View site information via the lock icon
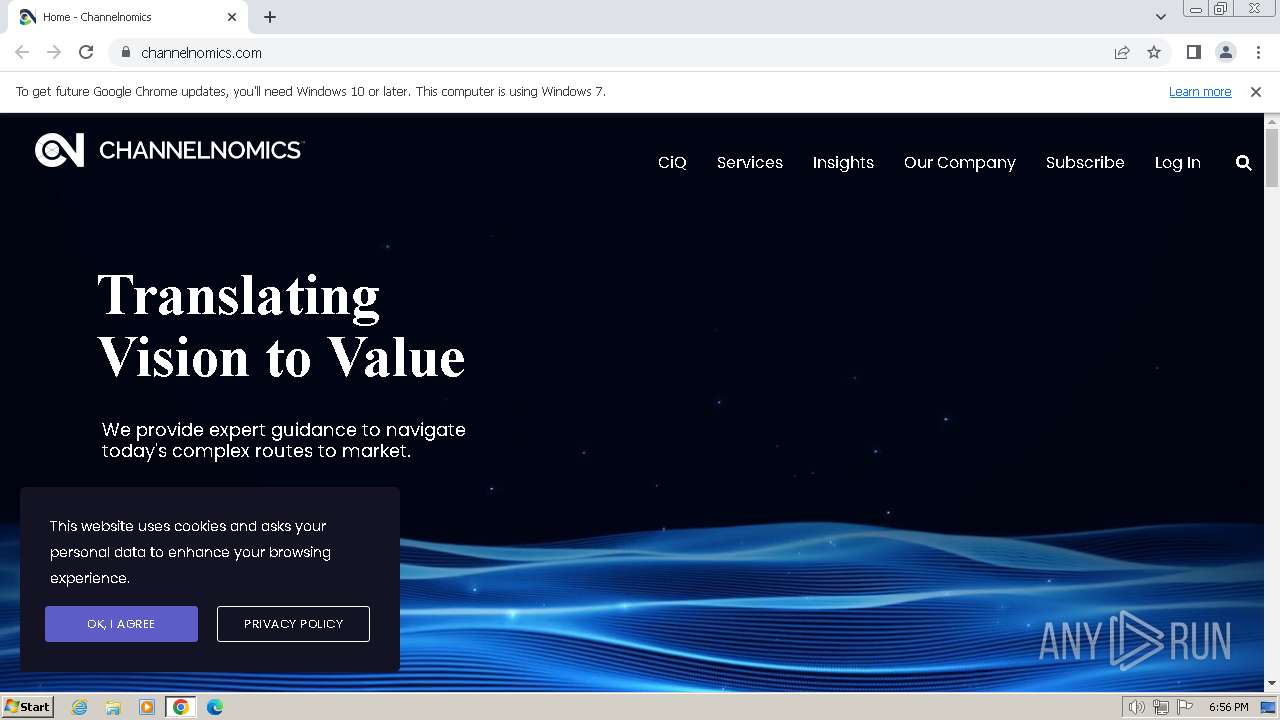Image resolution: width=1280 pixels, height=720 pixels. click(125, 52)
